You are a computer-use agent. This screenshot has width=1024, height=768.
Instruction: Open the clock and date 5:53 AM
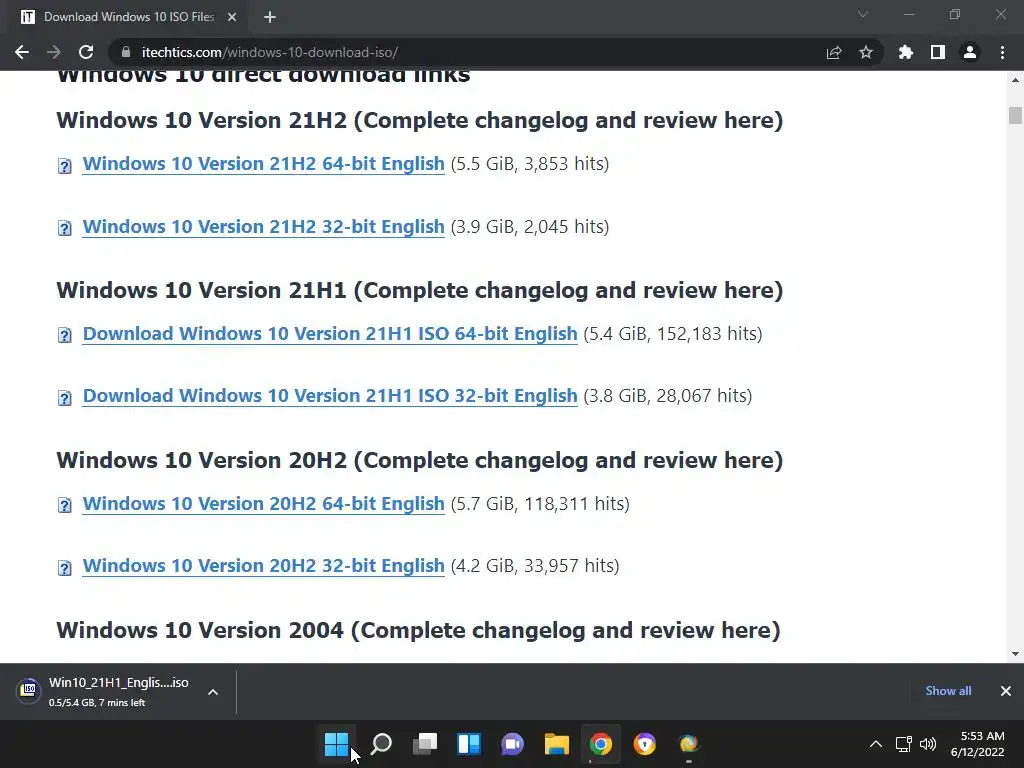click(978, 744)
